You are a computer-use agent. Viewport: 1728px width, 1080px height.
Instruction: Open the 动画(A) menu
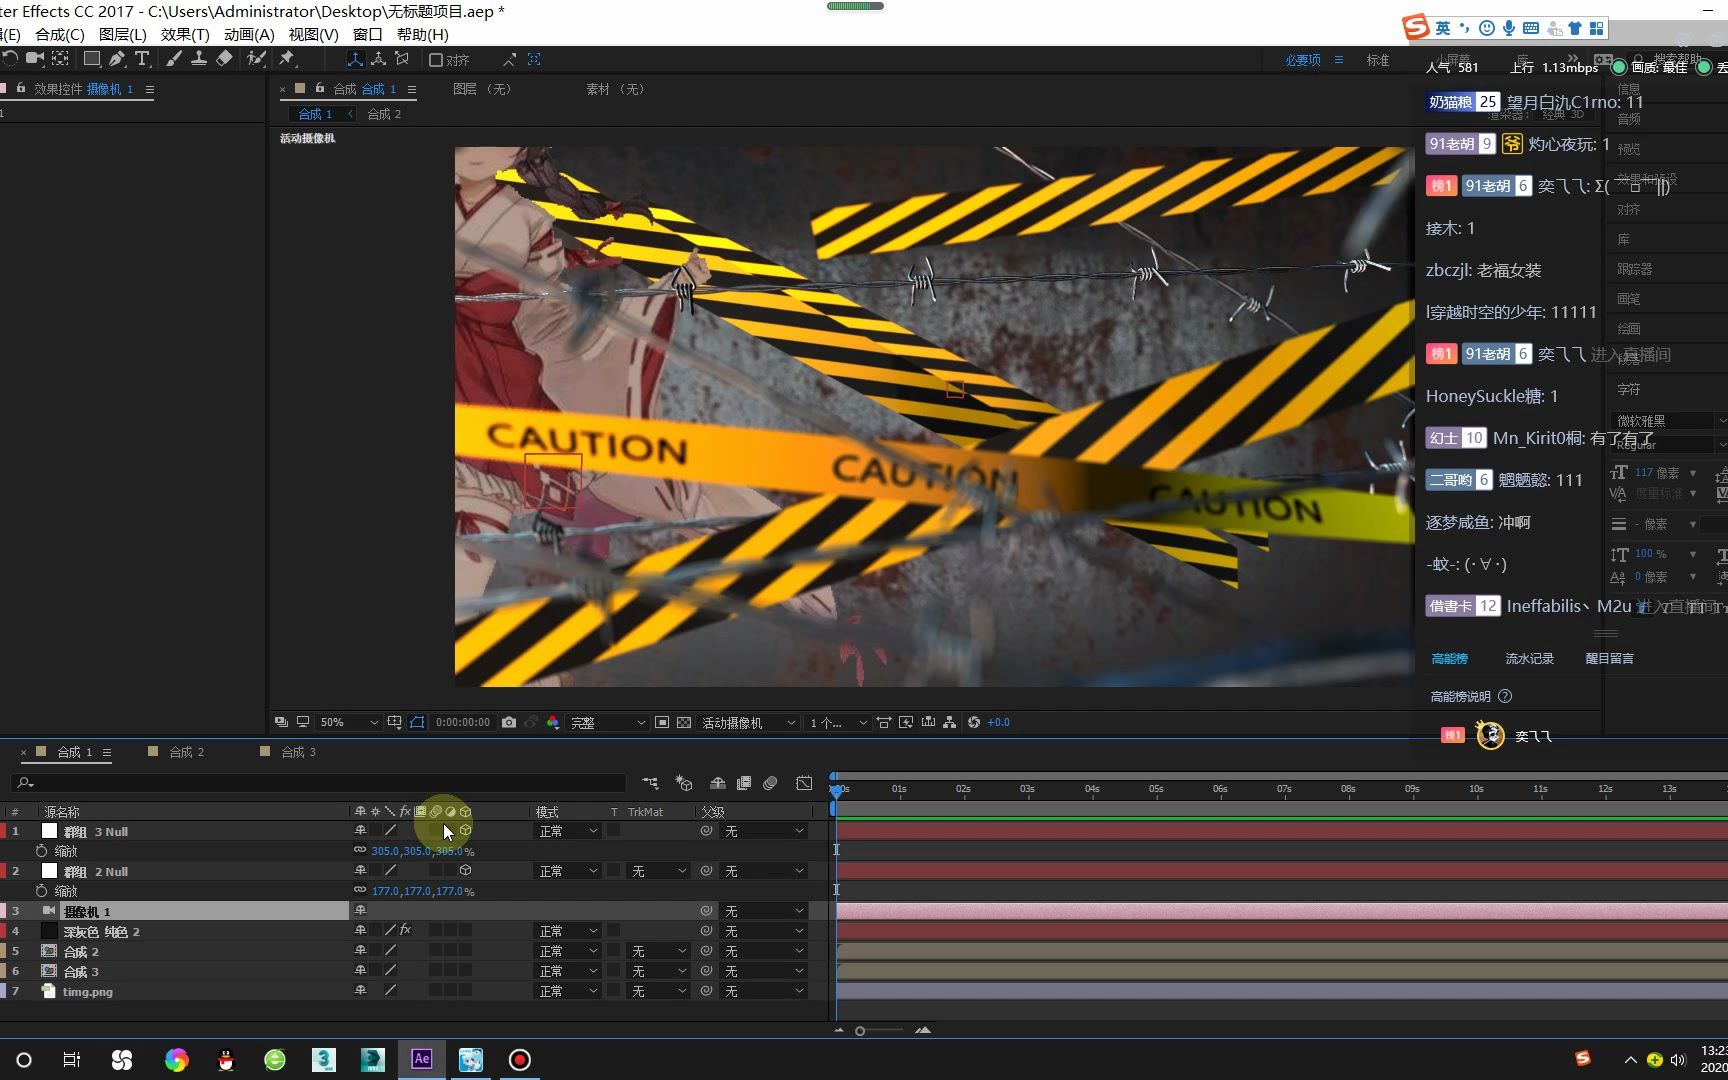pos(249,34)
